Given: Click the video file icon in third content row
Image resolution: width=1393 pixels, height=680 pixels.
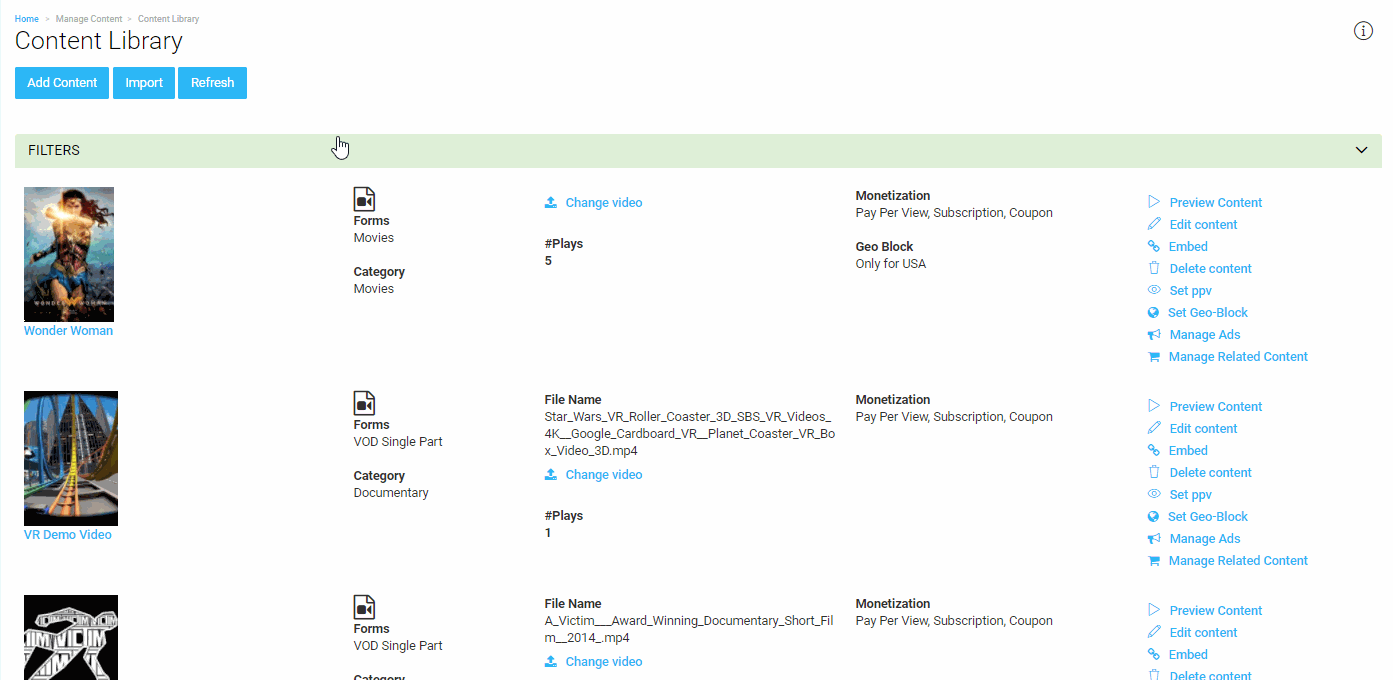Looking at the screenshot, I should pyautogui.click(x=364, y=607).
